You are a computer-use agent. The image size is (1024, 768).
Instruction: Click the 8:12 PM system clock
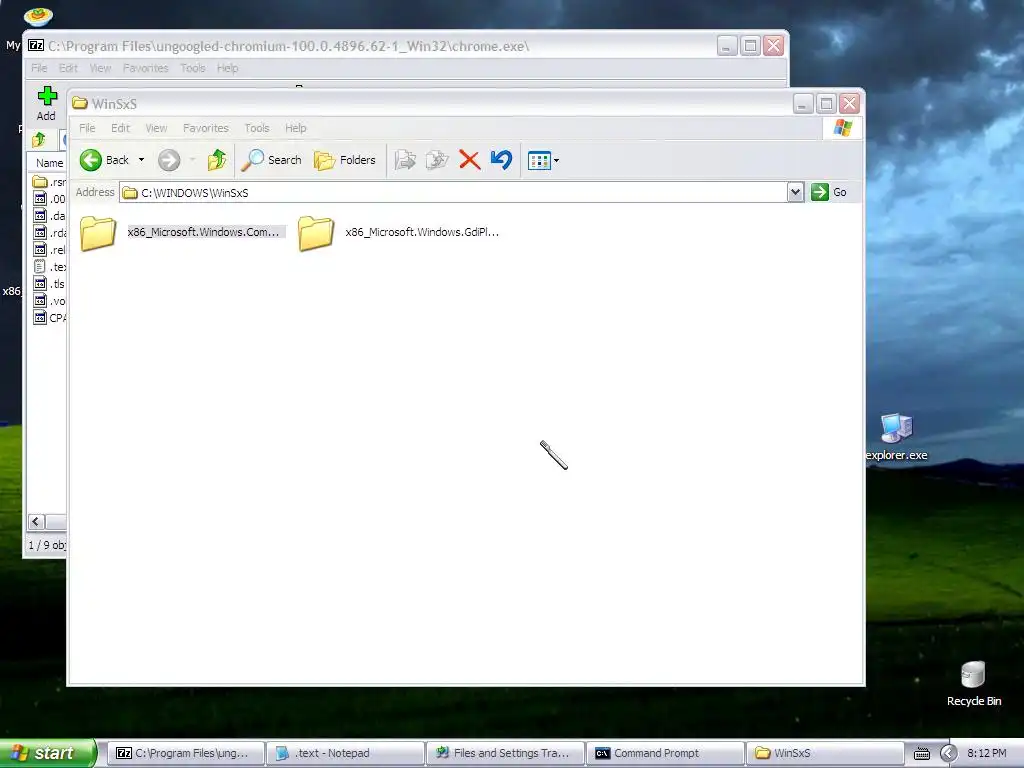(x=987, y=753)
